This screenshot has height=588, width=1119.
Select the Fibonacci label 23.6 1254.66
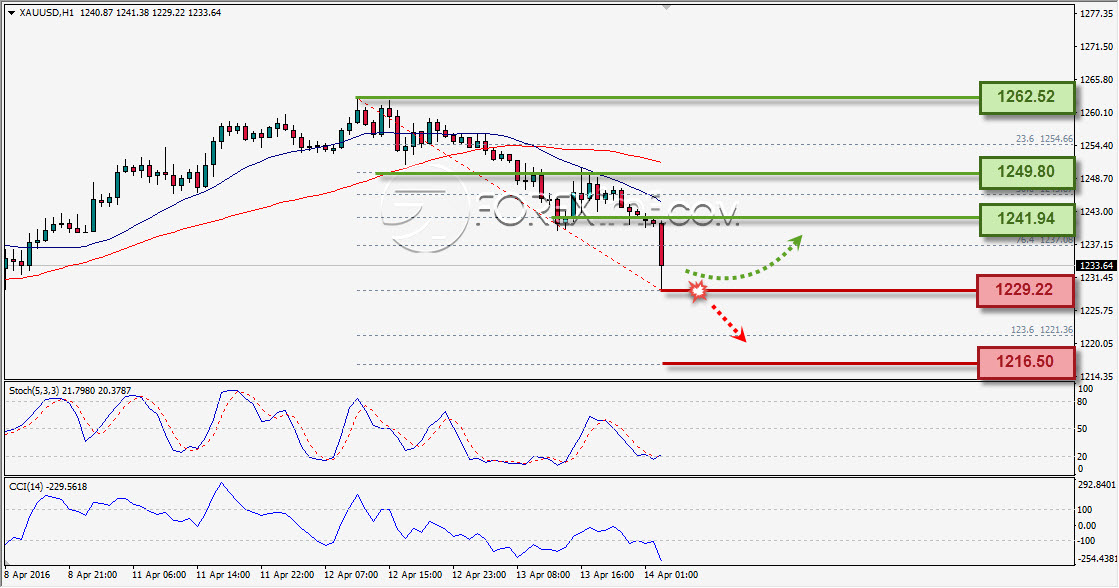tap(1044, 138)
